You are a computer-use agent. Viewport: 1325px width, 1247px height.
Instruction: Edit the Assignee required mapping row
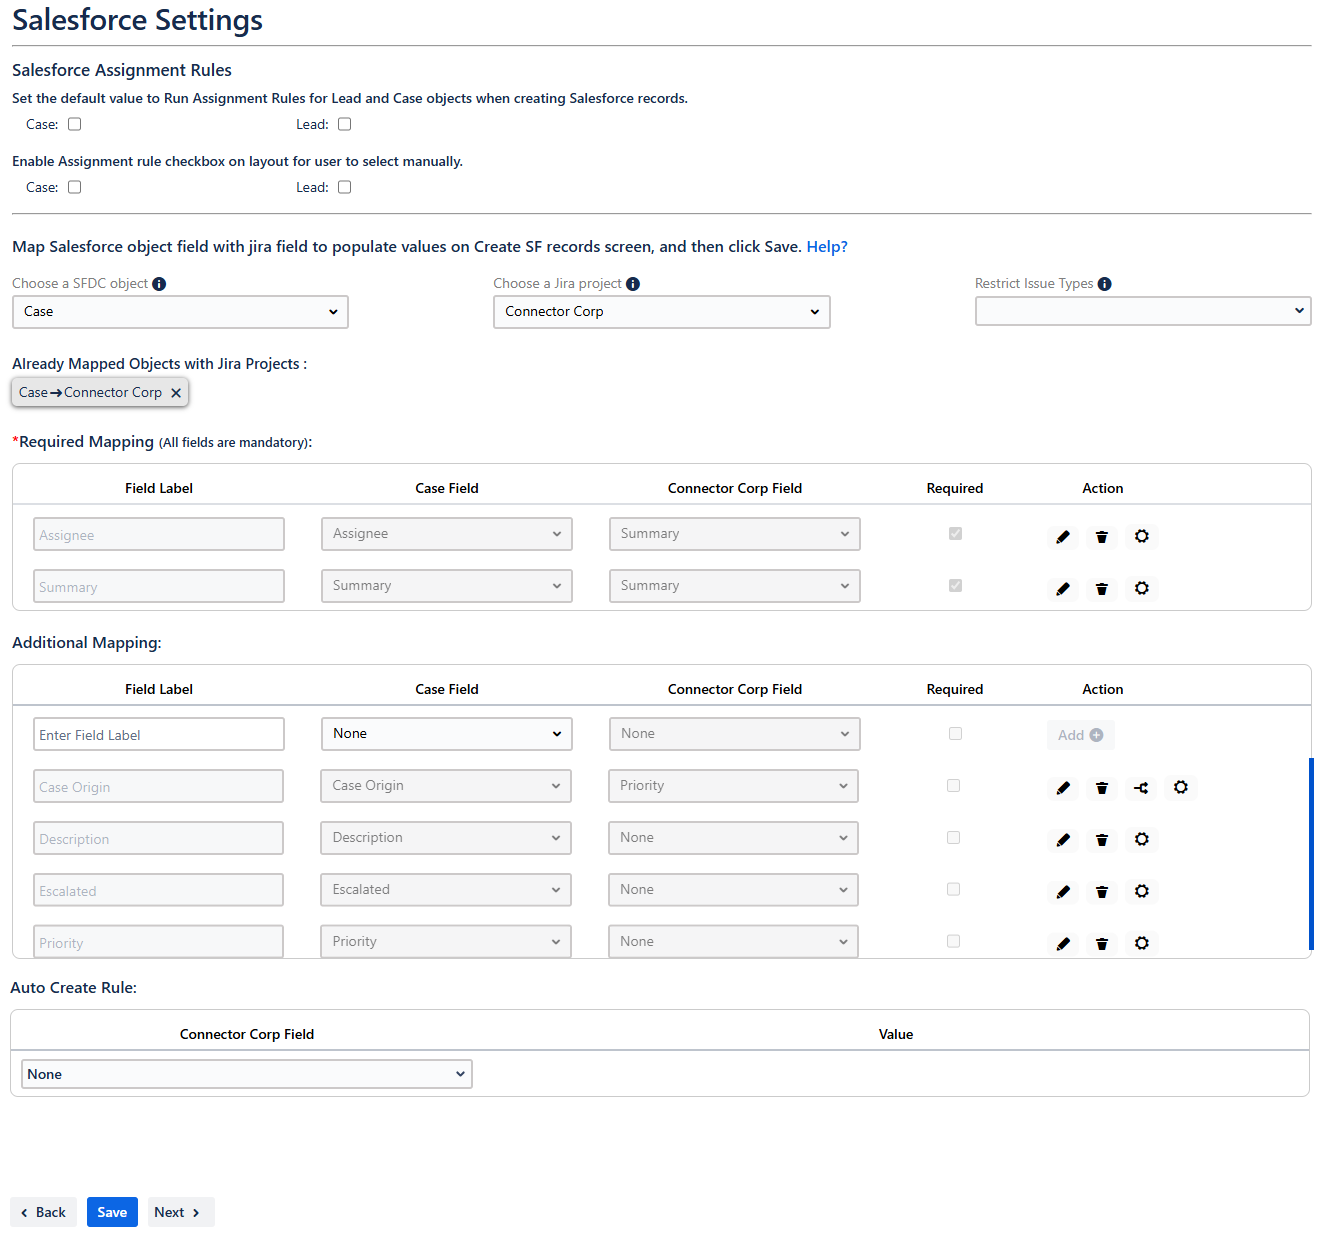click(x=1063, y=537)
